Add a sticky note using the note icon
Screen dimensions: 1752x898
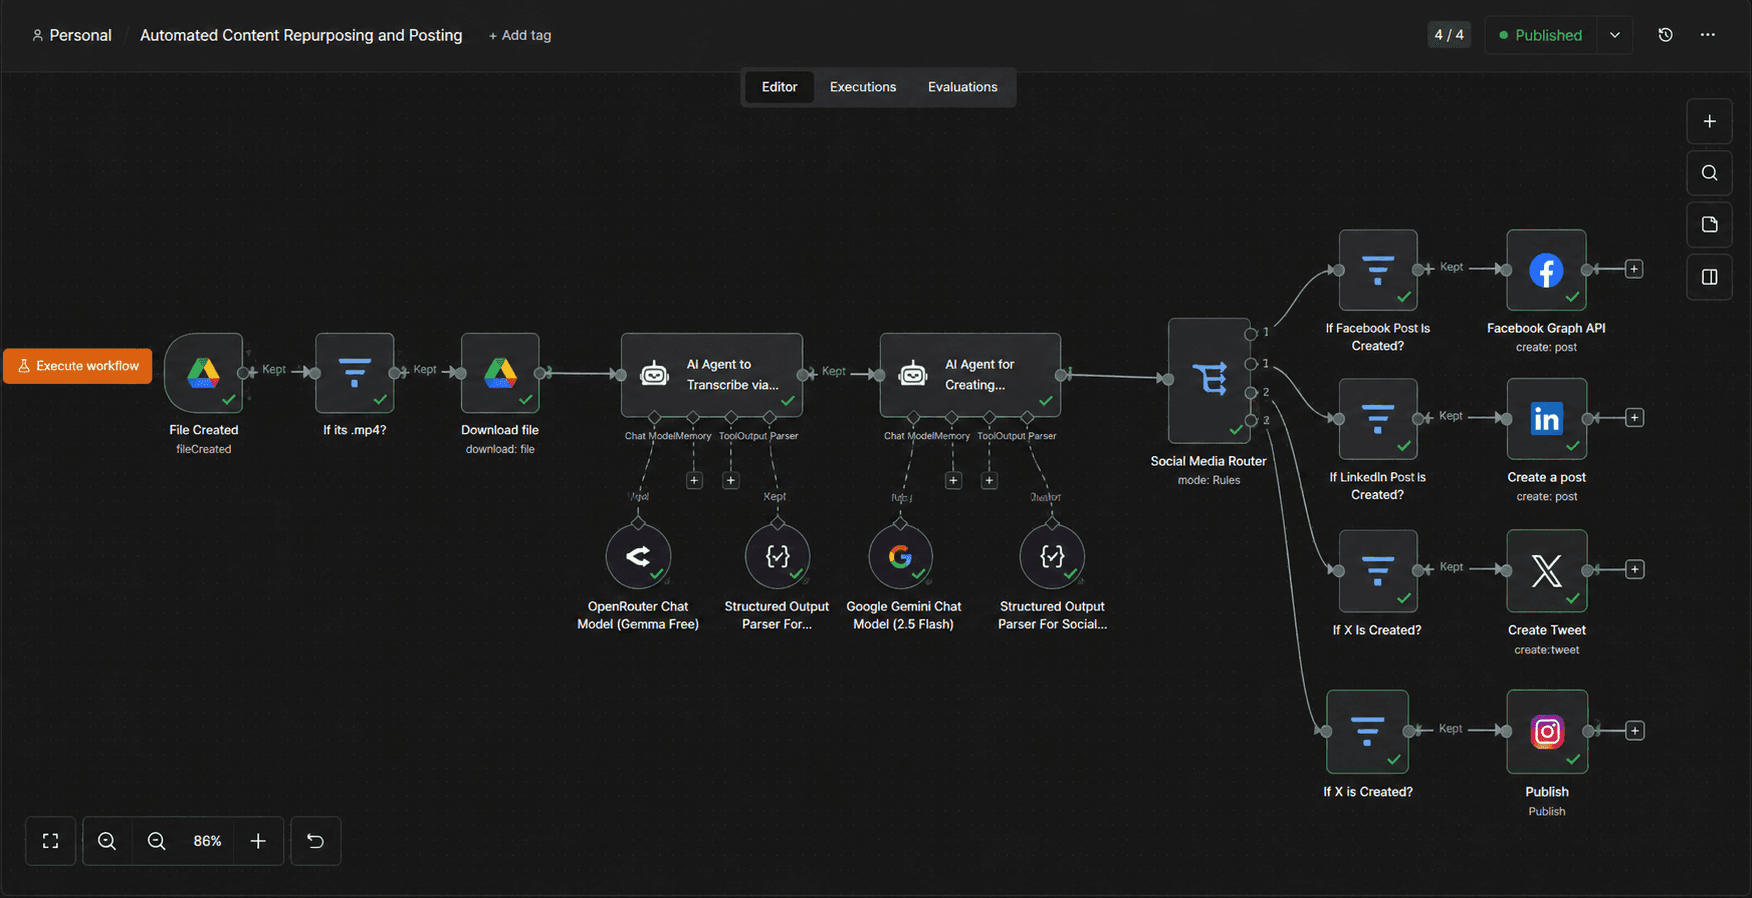click(1710, 224)
